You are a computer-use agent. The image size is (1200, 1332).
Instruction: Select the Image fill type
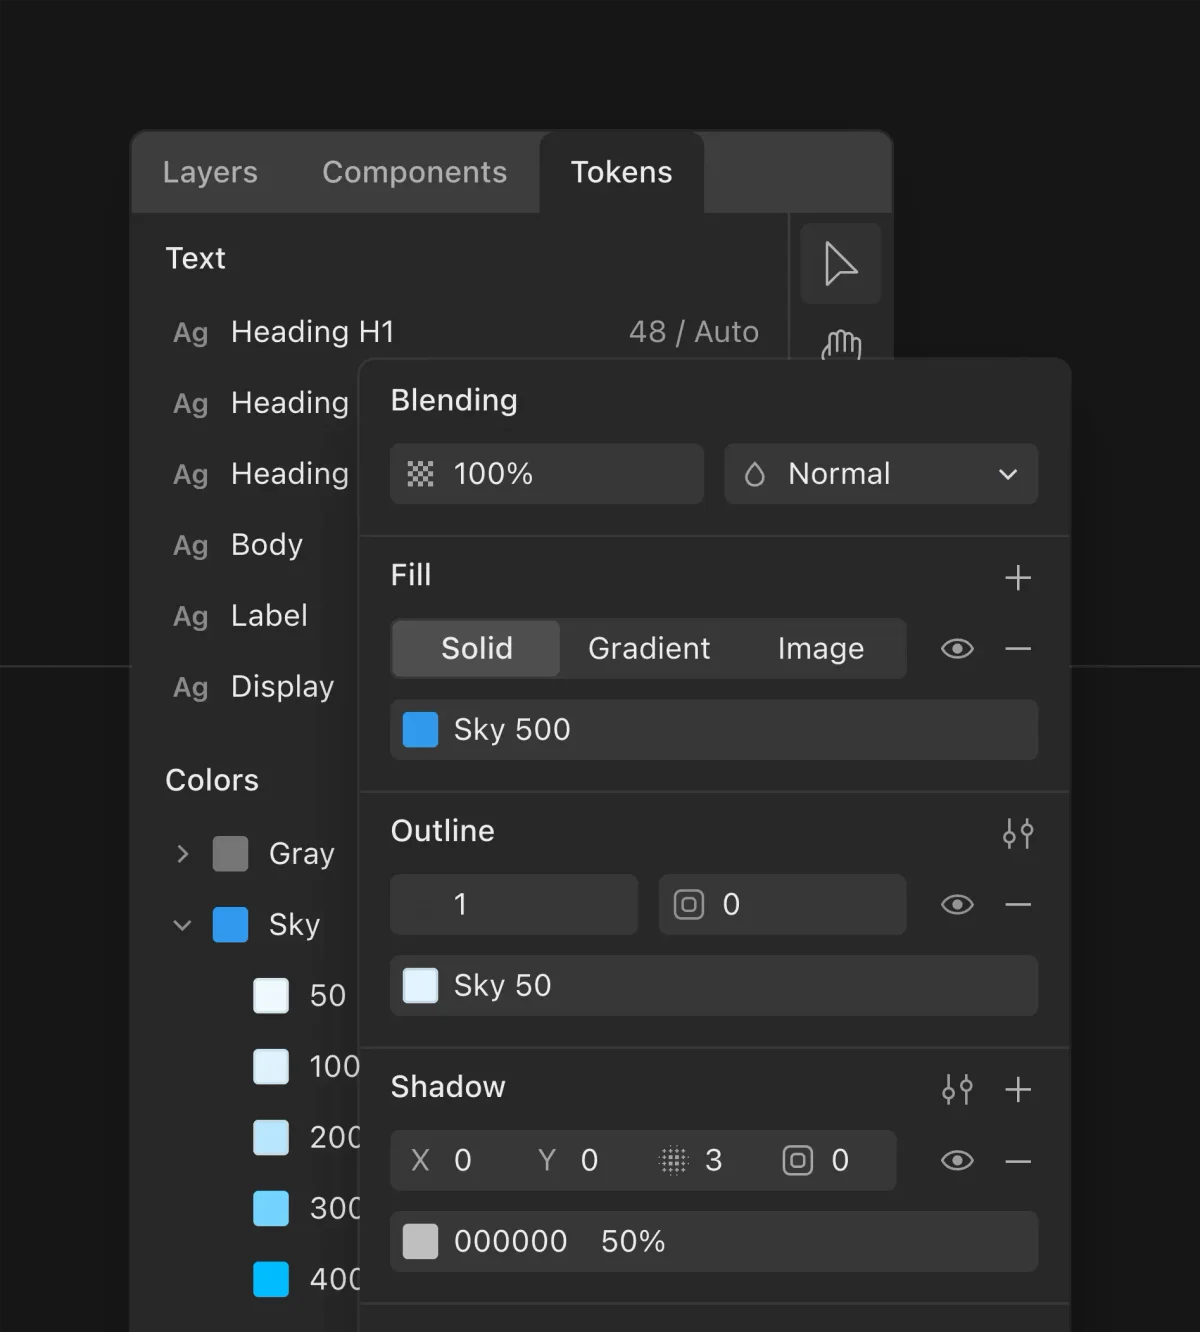(820, 648)
